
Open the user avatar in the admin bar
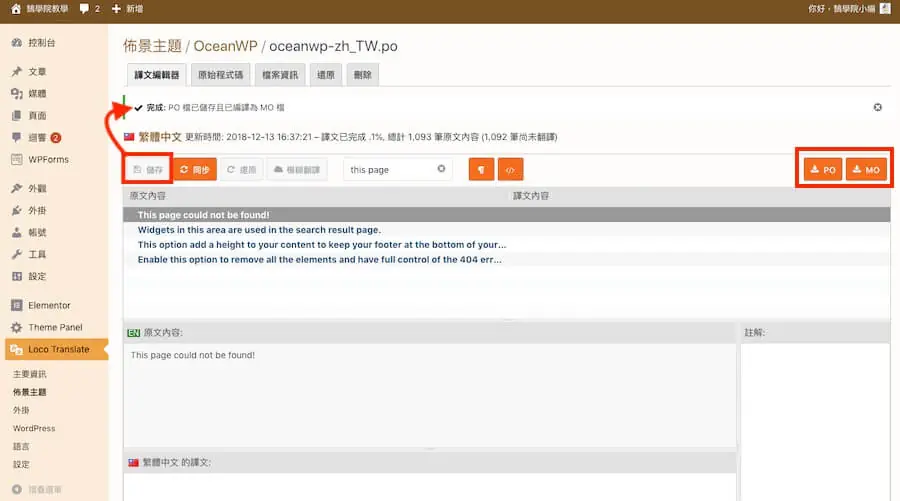tap(885, 9)
